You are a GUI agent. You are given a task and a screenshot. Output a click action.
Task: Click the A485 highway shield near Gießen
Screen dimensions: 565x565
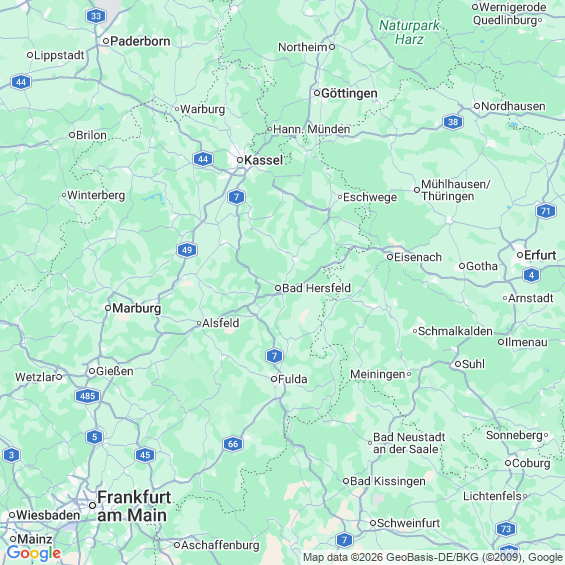[88, 396]
